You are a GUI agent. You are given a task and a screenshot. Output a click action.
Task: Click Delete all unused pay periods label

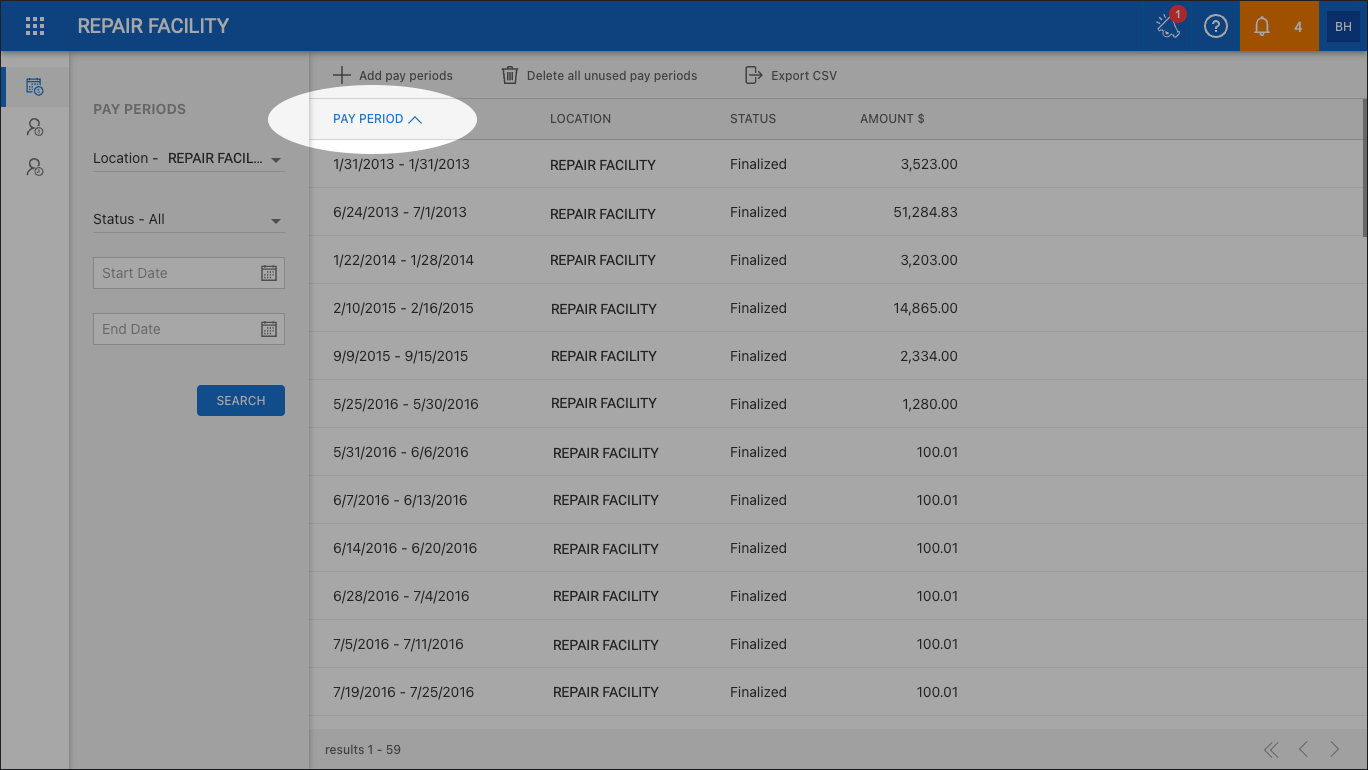612,76
